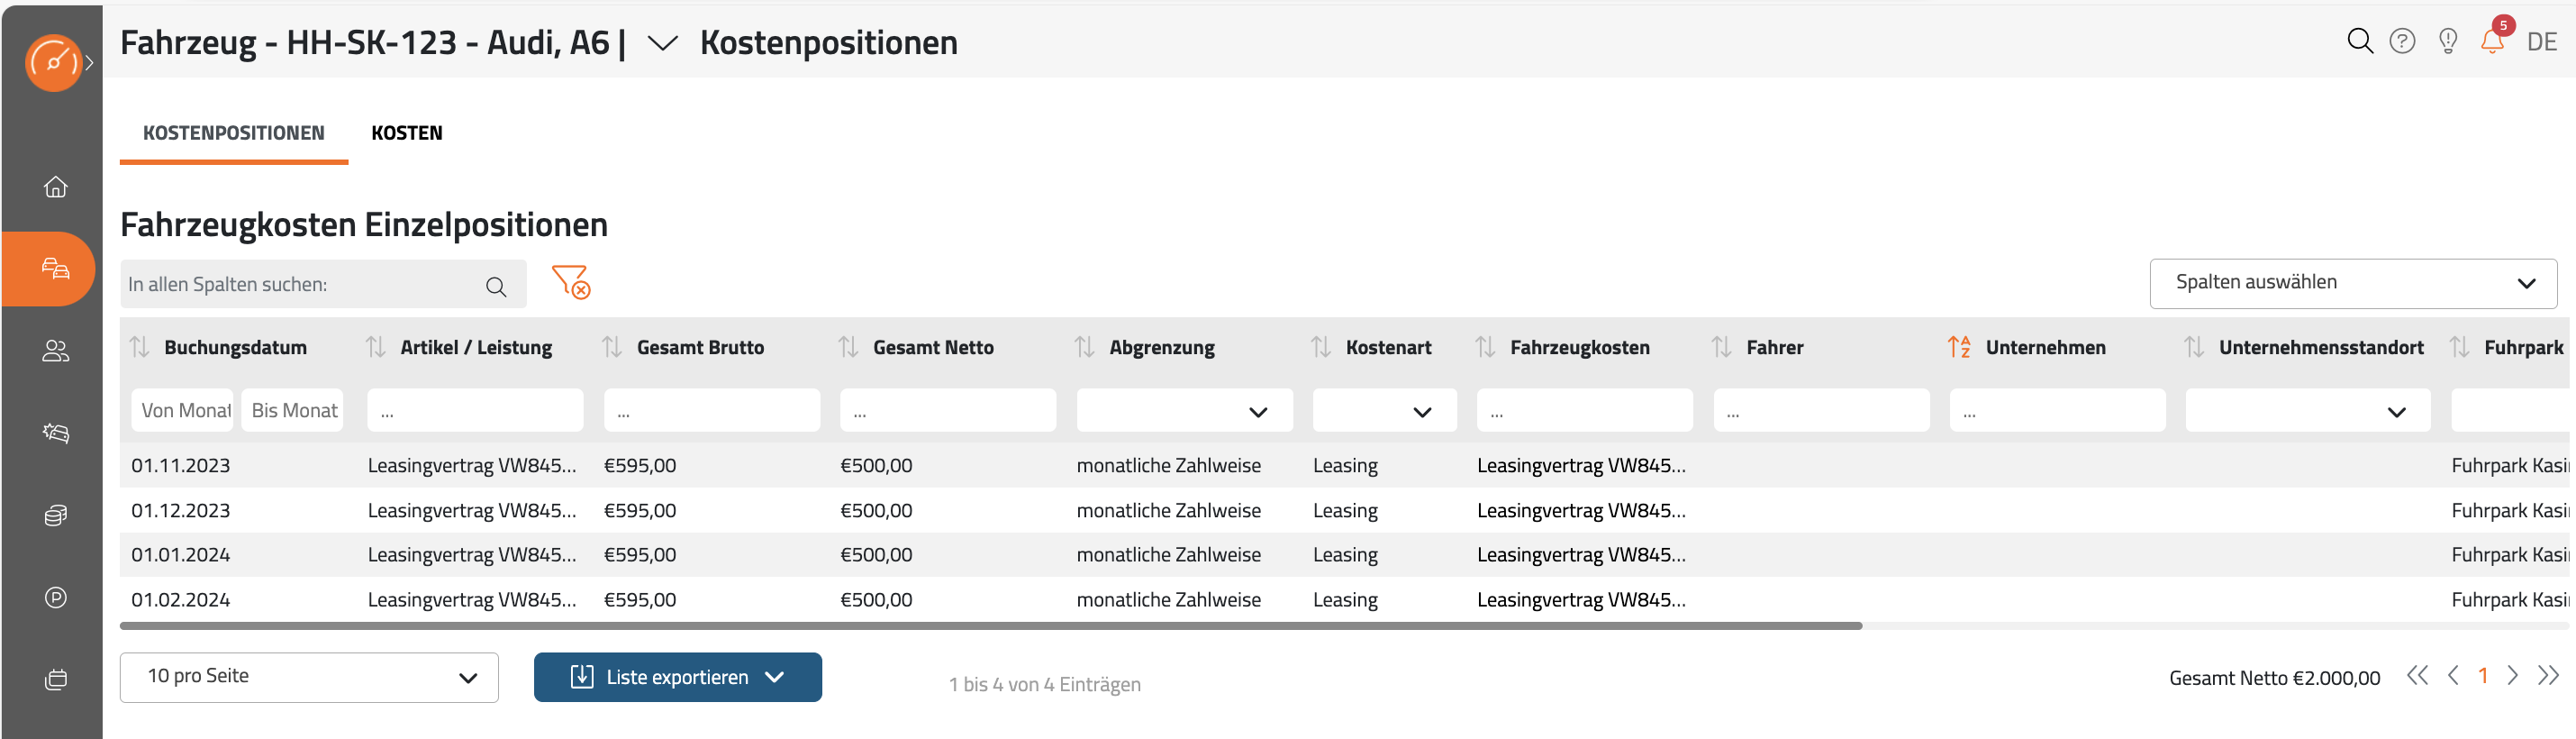Click Fahrzeugkosten filter field

(1584, 410)
